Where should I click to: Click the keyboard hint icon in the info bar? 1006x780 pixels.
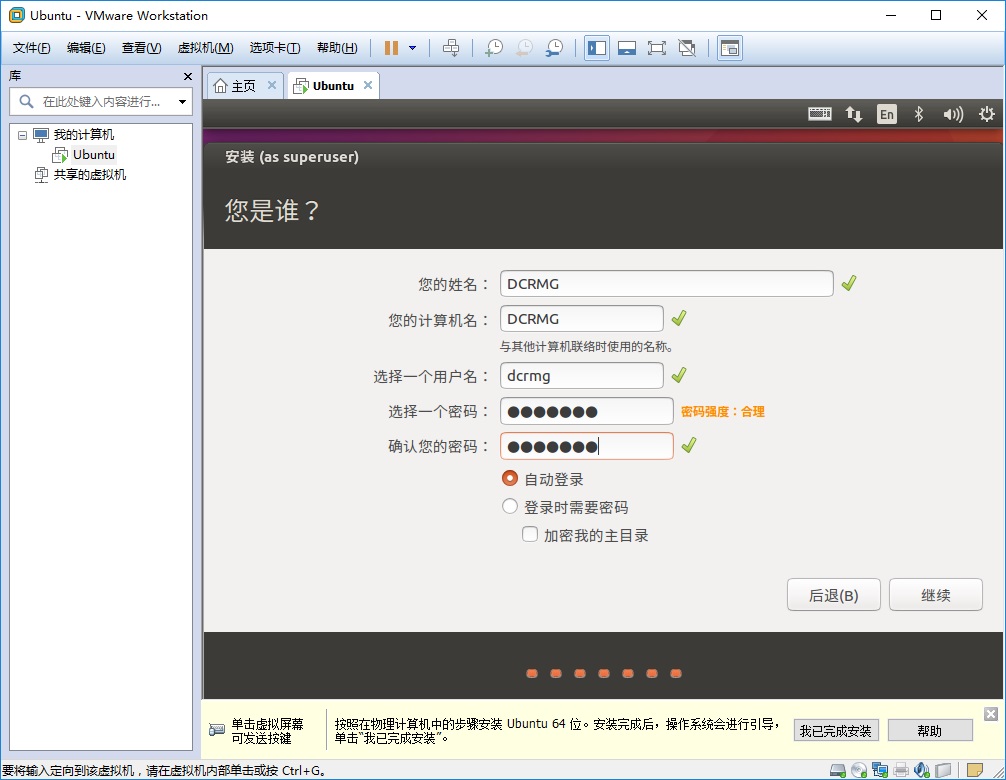[217, 730]
